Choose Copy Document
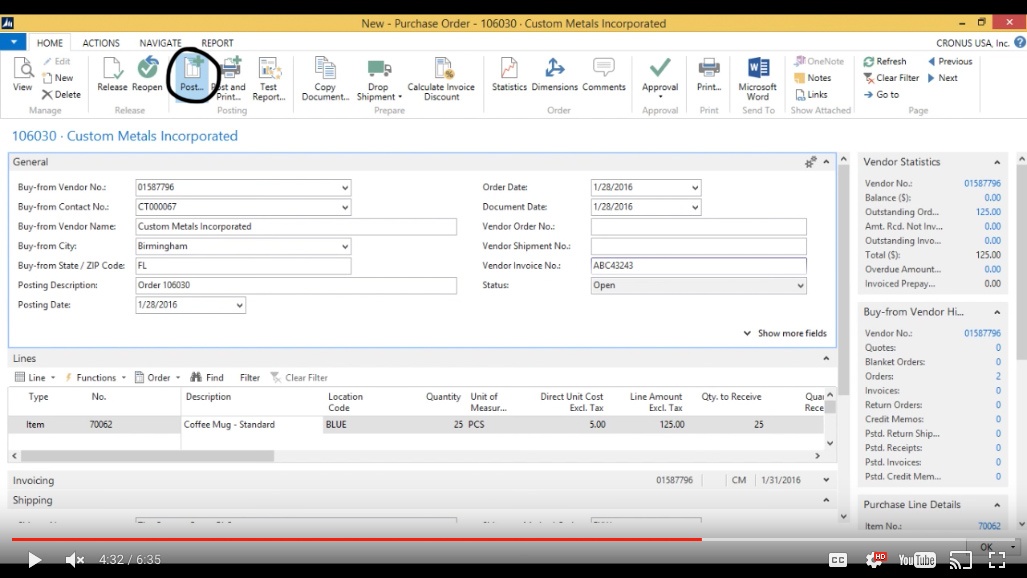 point(325,79)
